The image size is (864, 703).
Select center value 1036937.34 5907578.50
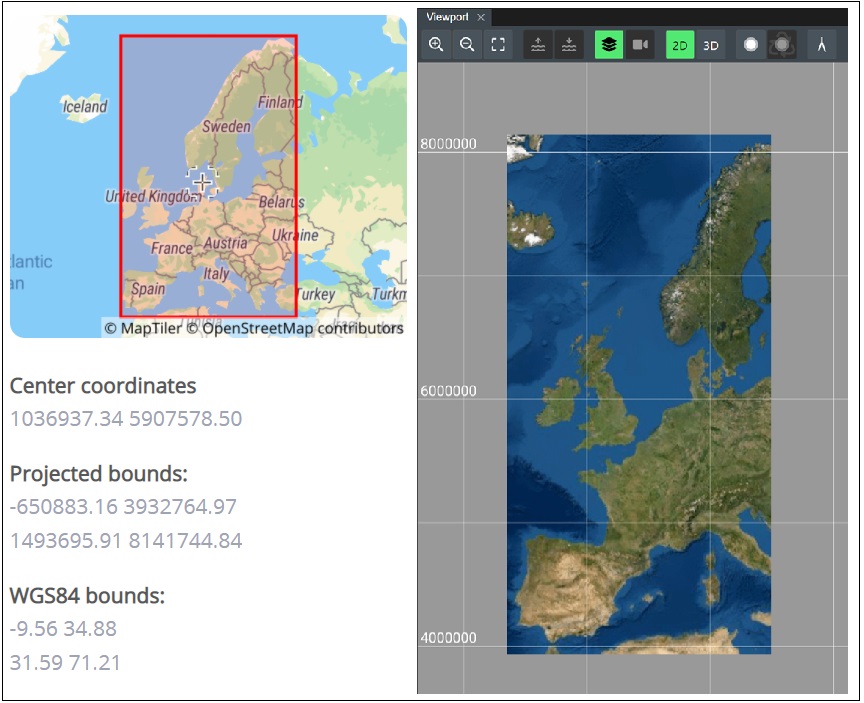[126, 419]
